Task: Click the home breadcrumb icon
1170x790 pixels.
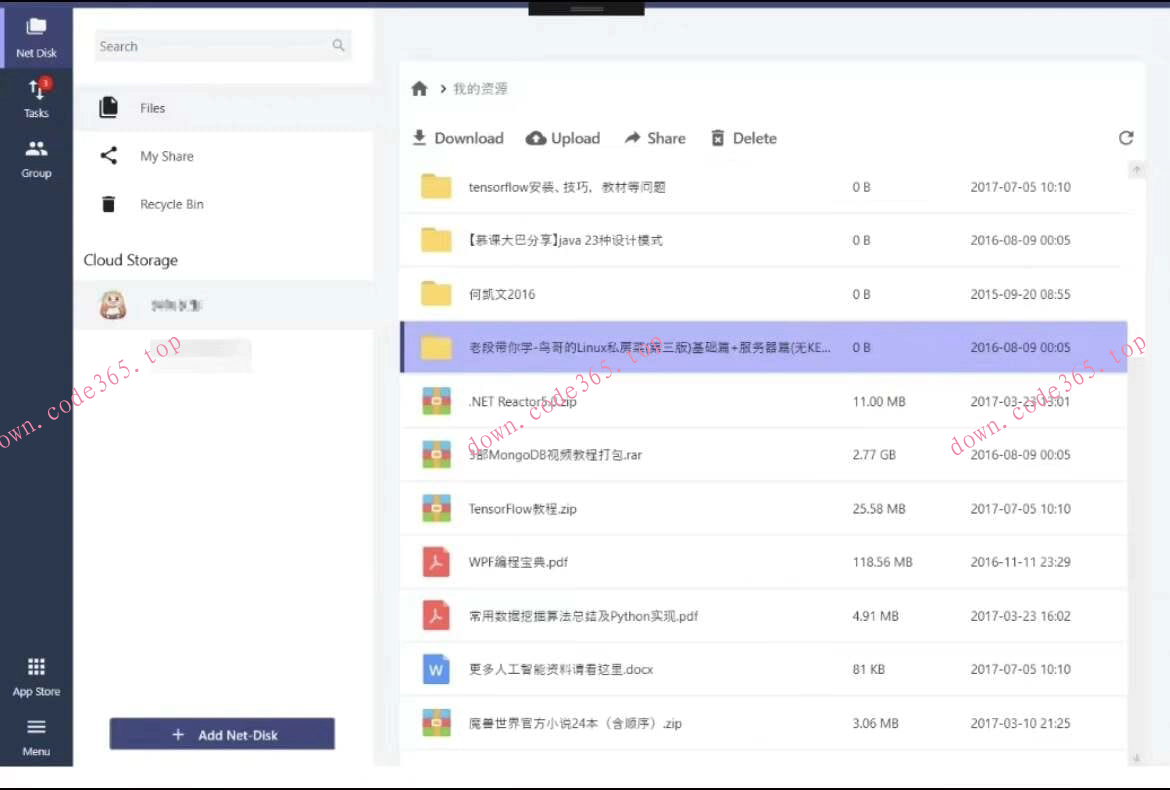Action: coord(420,89)
